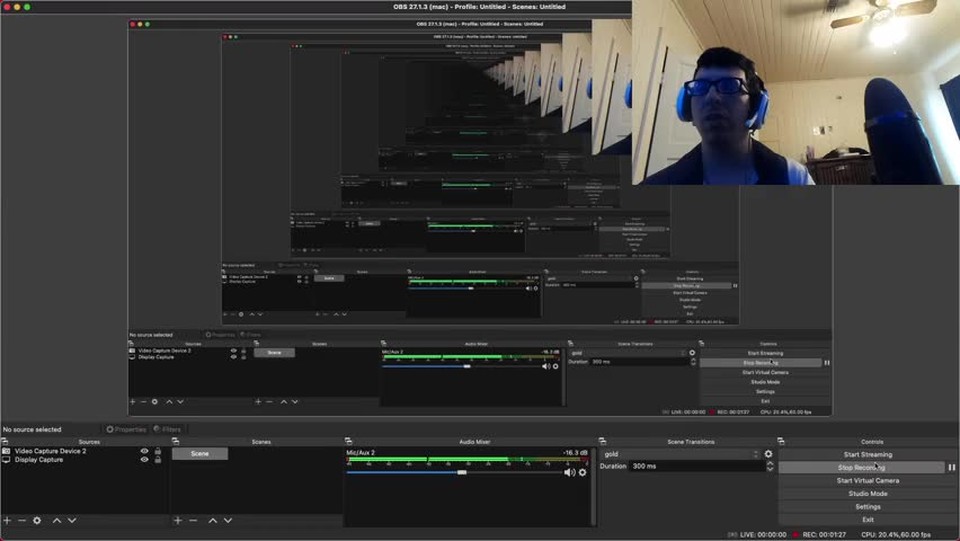
Task: Mute the Mic/Aux 2 speaker icon
Action: click(x=569, y=472)
